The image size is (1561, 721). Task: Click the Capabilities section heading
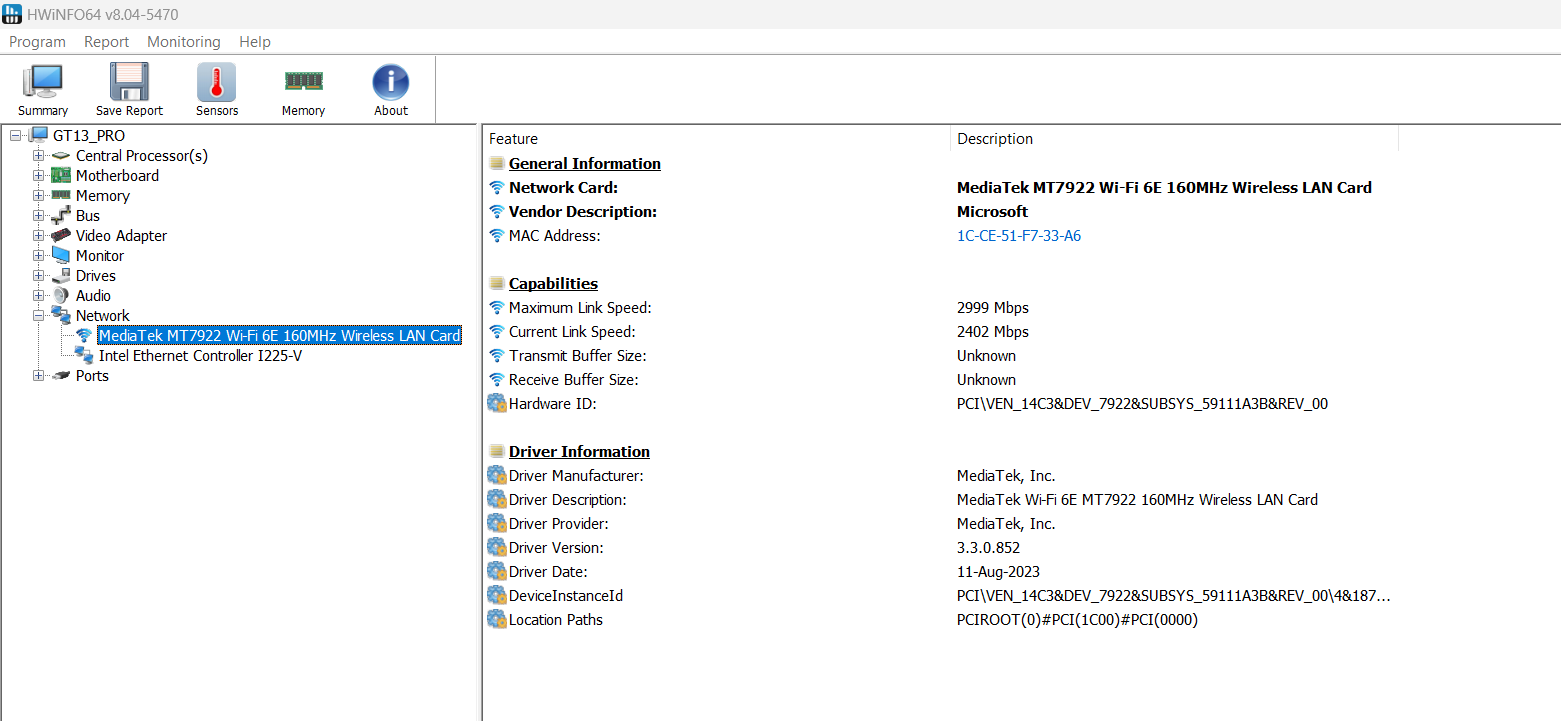pos(553,284)
